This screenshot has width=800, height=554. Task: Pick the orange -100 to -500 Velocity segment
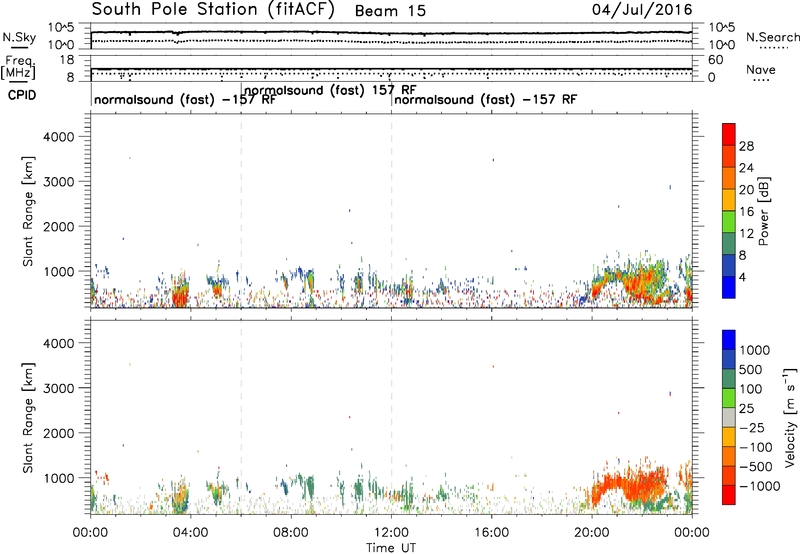pos(729,457)
